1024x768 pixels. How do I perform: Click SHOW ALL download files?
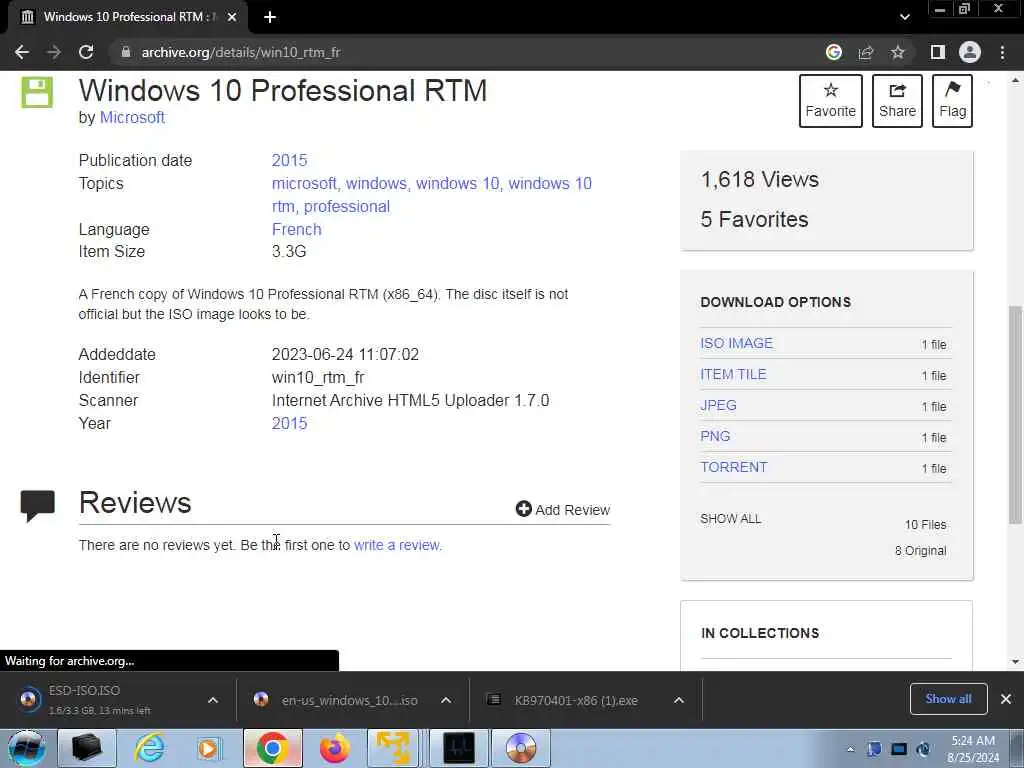pyautogui.click(x=730, y=519)
